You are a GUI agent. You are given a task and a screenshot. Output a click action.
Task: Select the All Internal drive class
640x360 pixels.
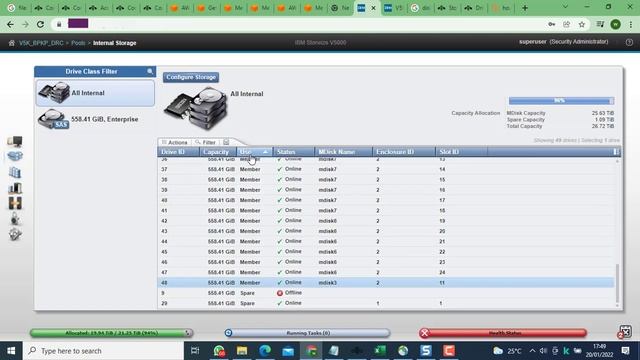click(x=95, y=93)
